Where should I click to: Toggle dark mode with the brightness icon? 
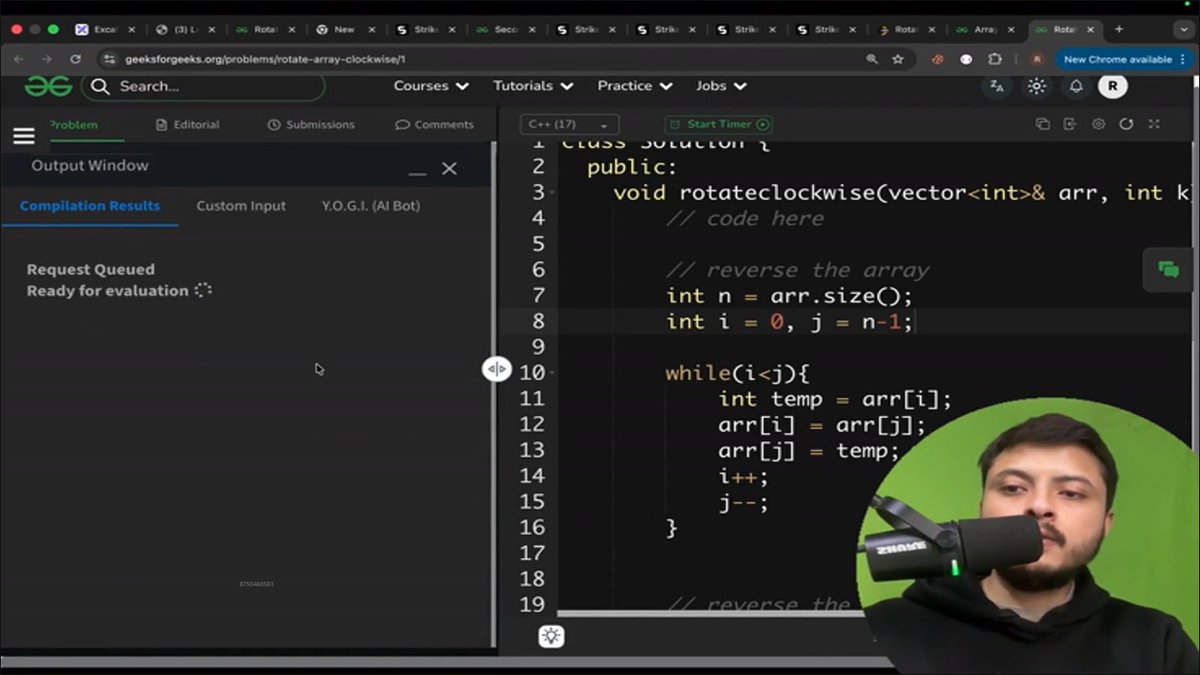(1036, 88)
